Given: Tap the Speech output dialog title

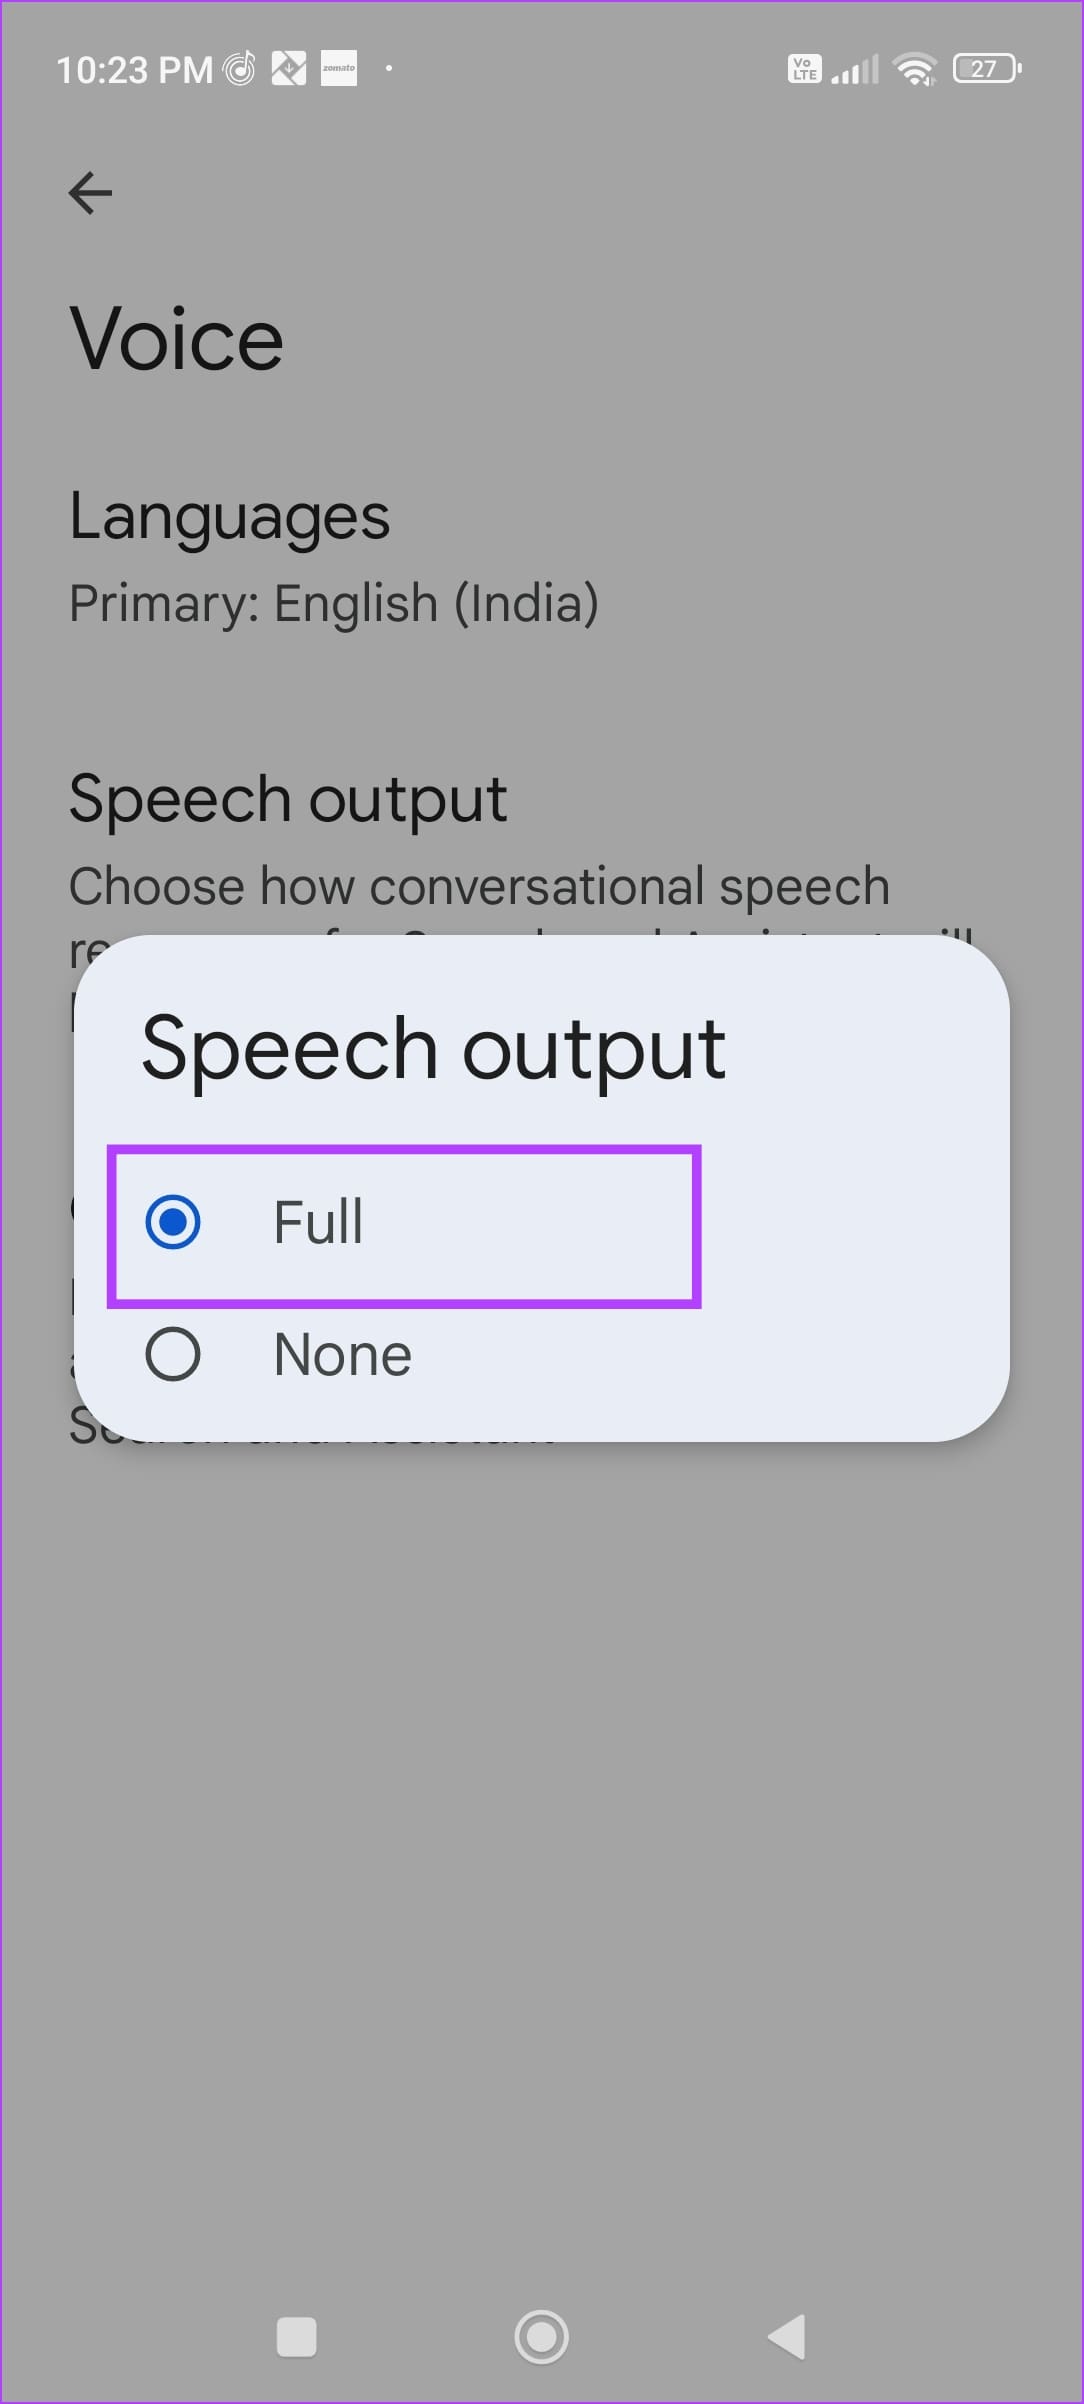Looking at the screenshot, I should (x=434, y=1047).
